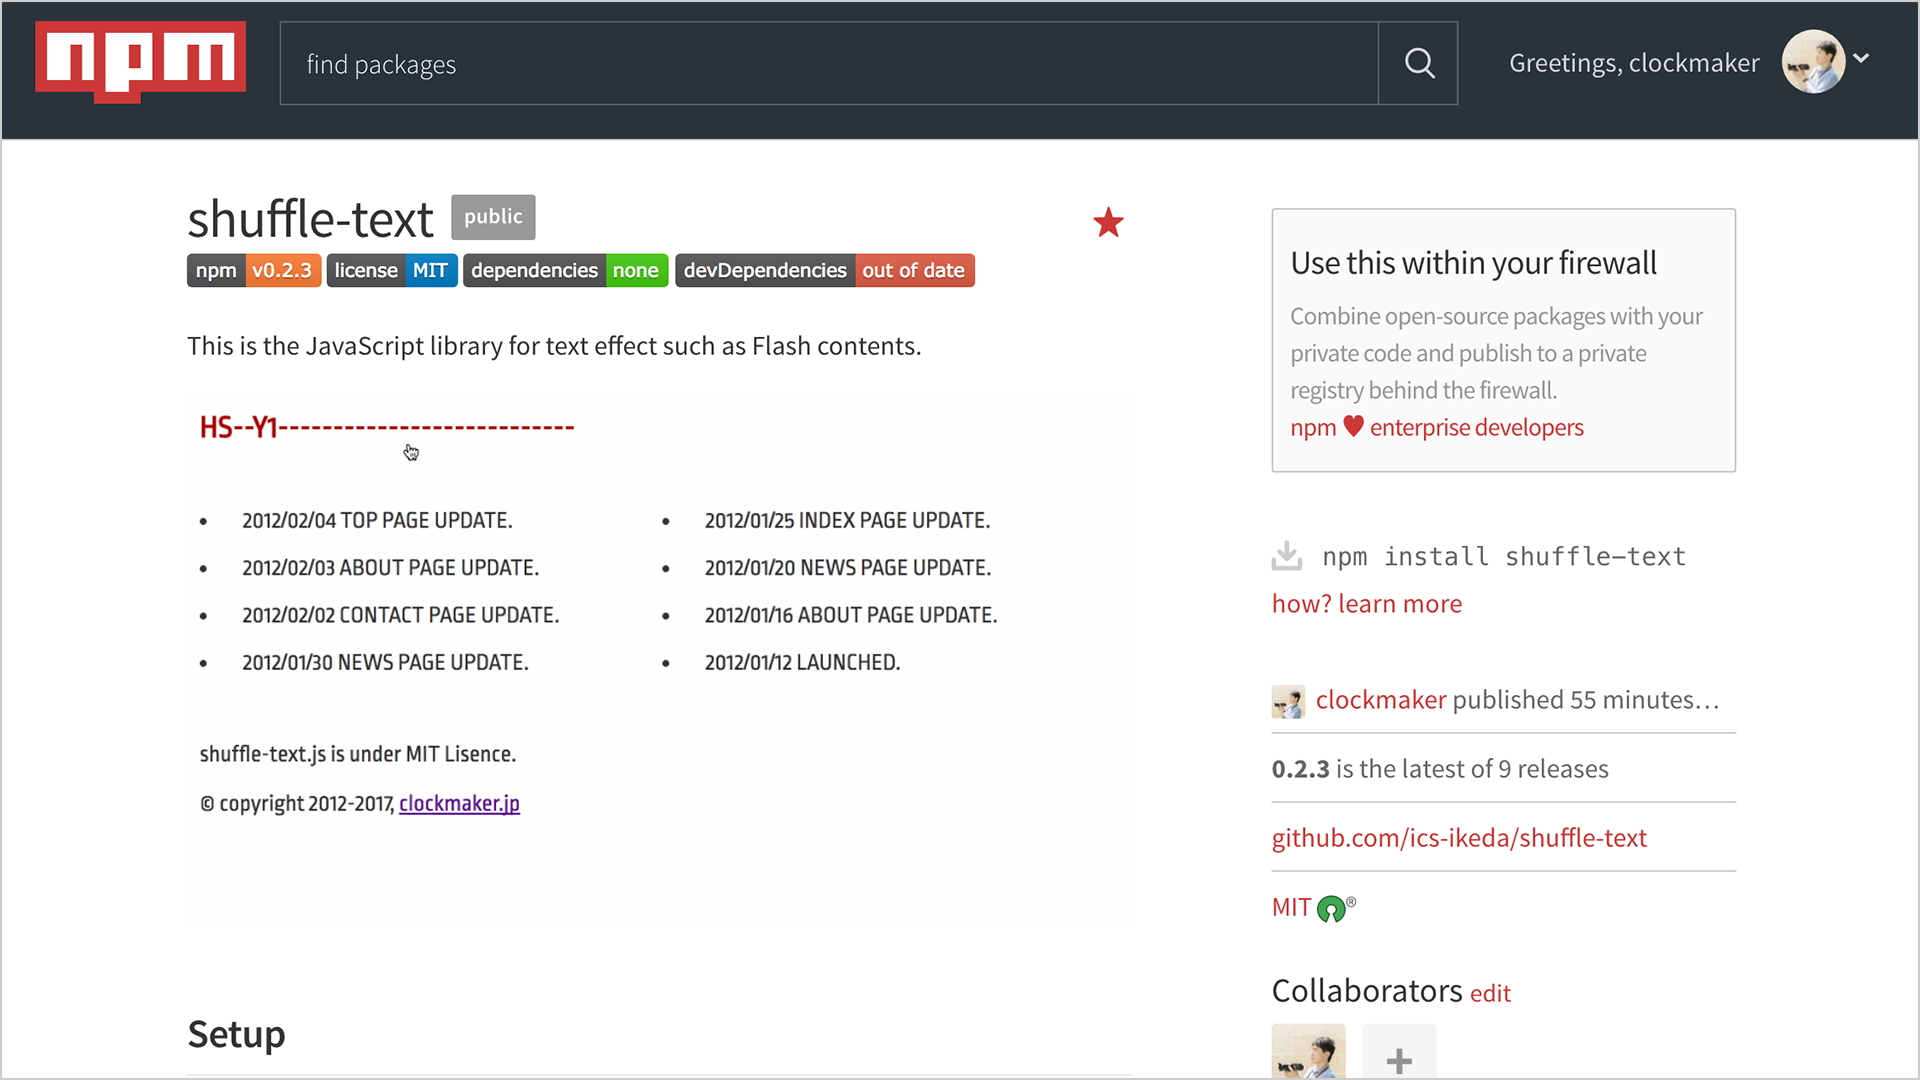
Task: Click edit next to Collaborators
Action: coord(1490,994)
